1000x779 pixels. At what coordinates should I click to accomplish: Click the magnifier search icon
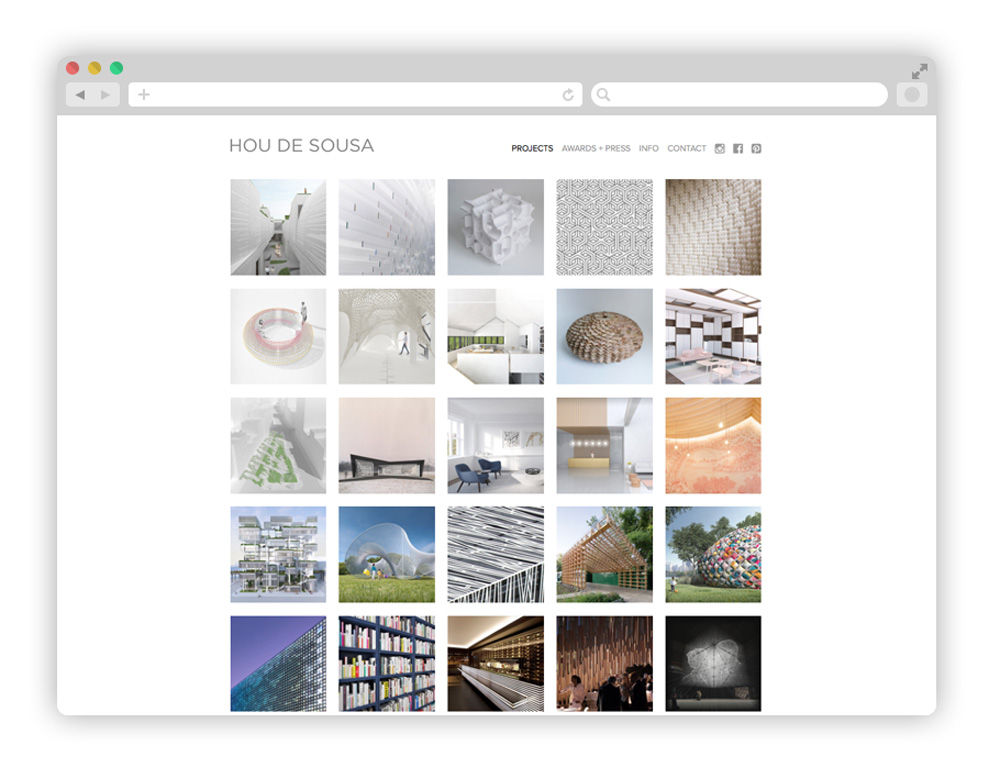coord(603,95)
